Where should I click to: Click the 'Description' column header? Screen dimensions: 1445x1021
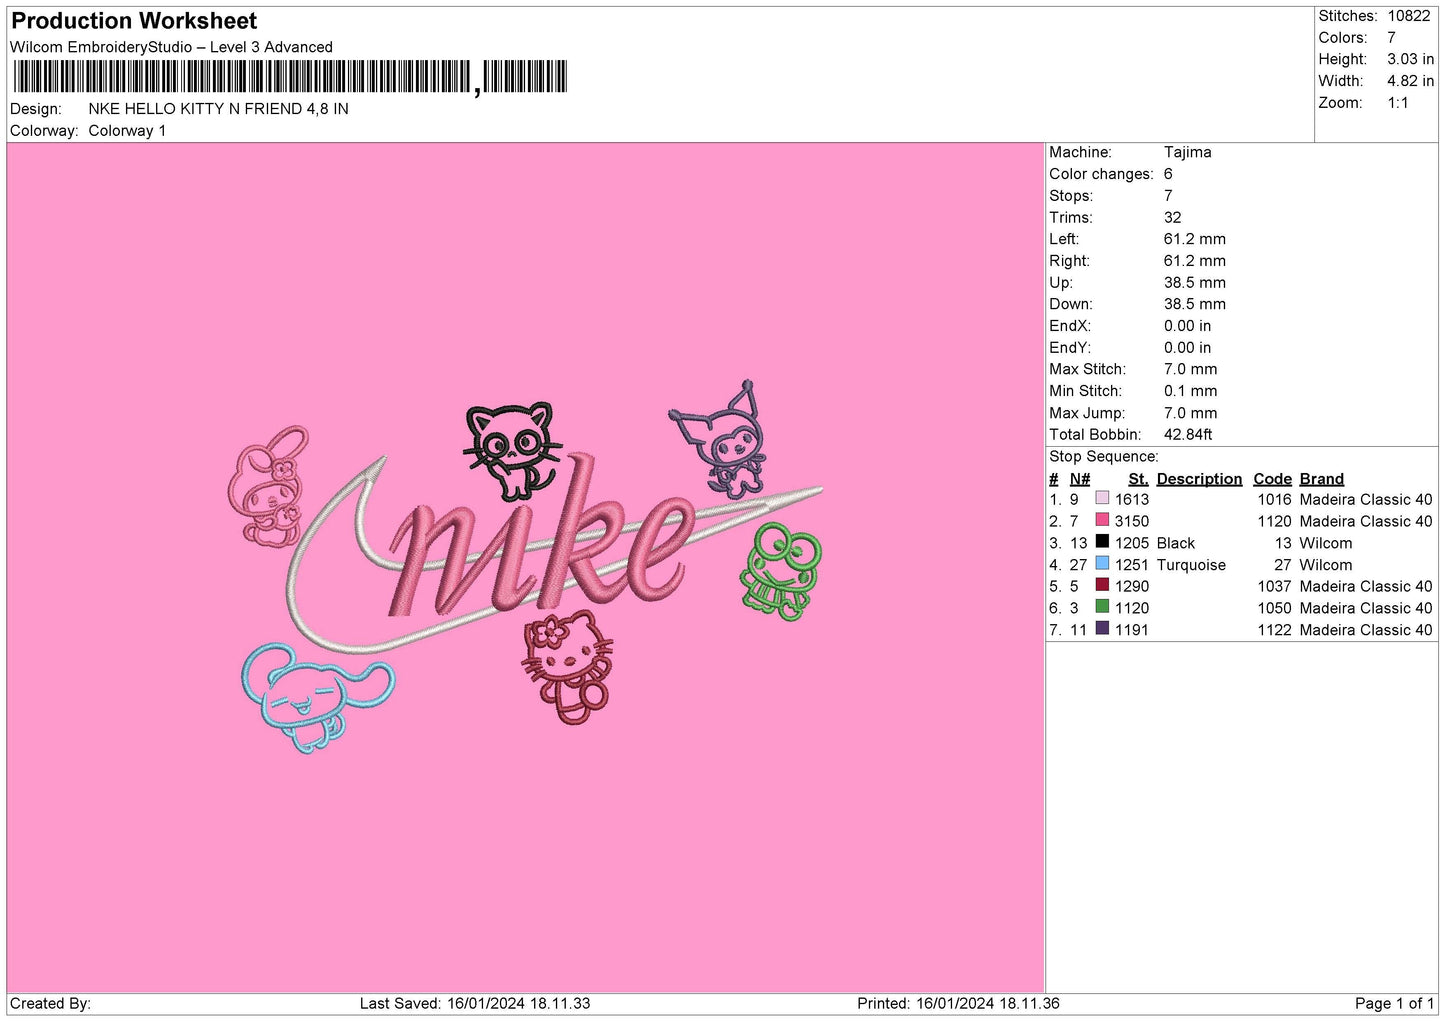click(1199, 479)
